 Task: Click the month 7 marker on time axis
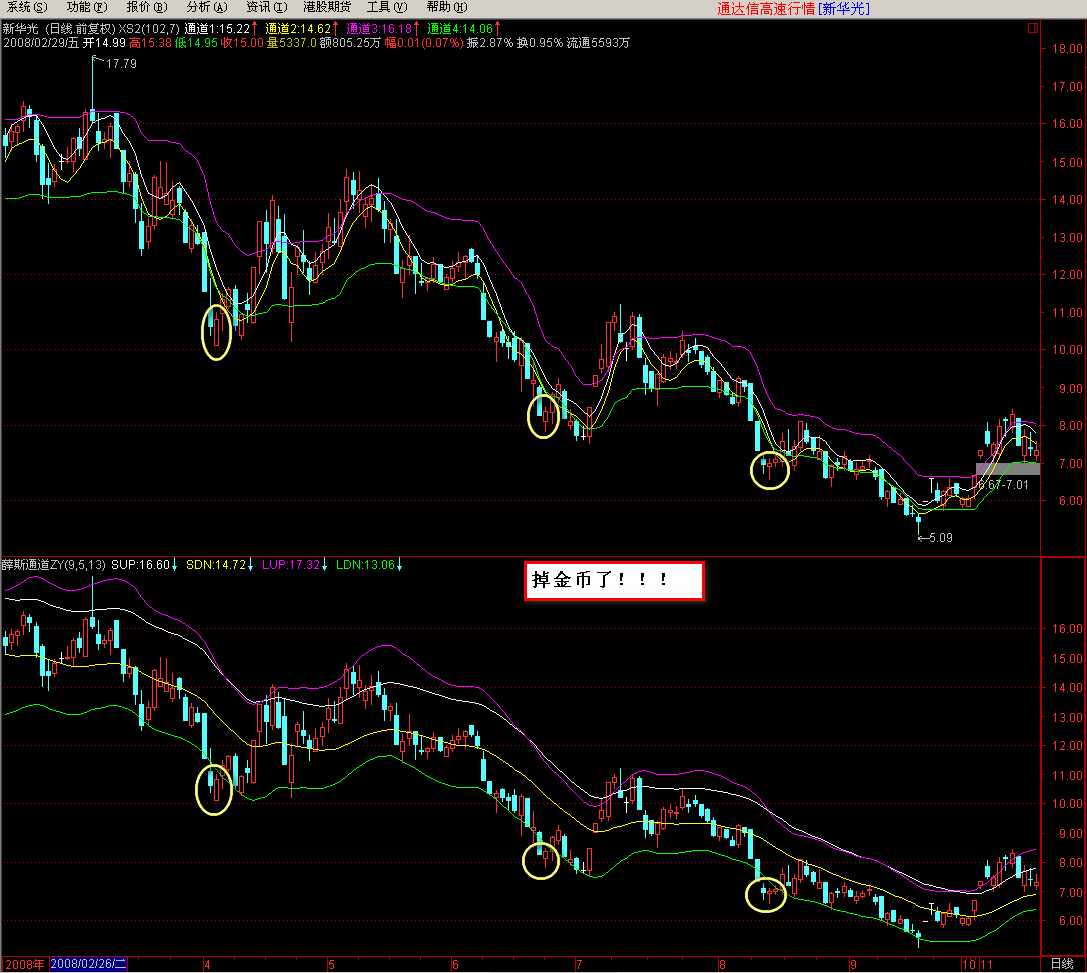point(578,965)
